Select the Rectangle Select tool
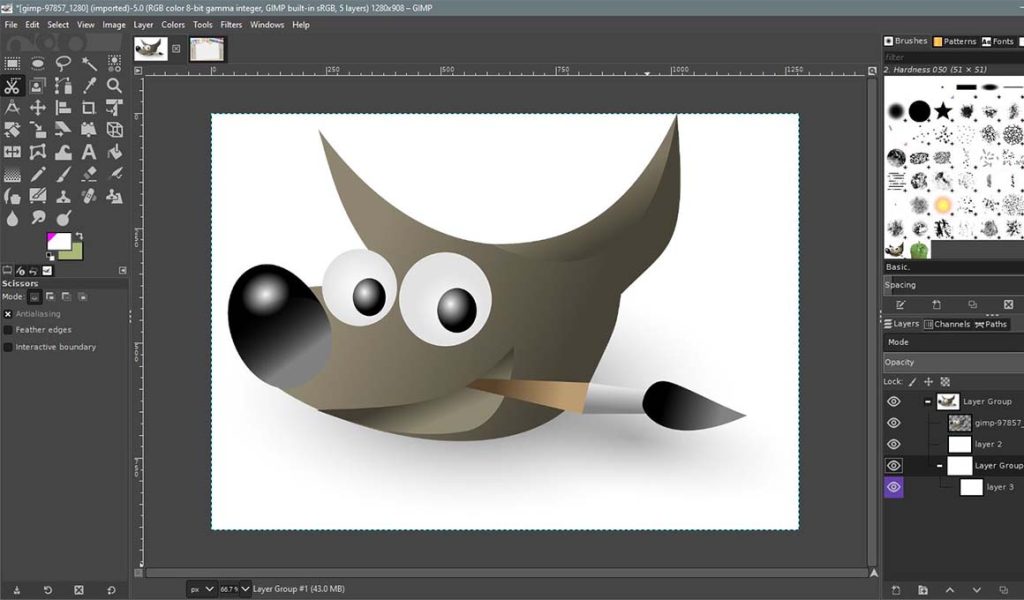This screenshot has width=1024, height=600. [12, 63]
